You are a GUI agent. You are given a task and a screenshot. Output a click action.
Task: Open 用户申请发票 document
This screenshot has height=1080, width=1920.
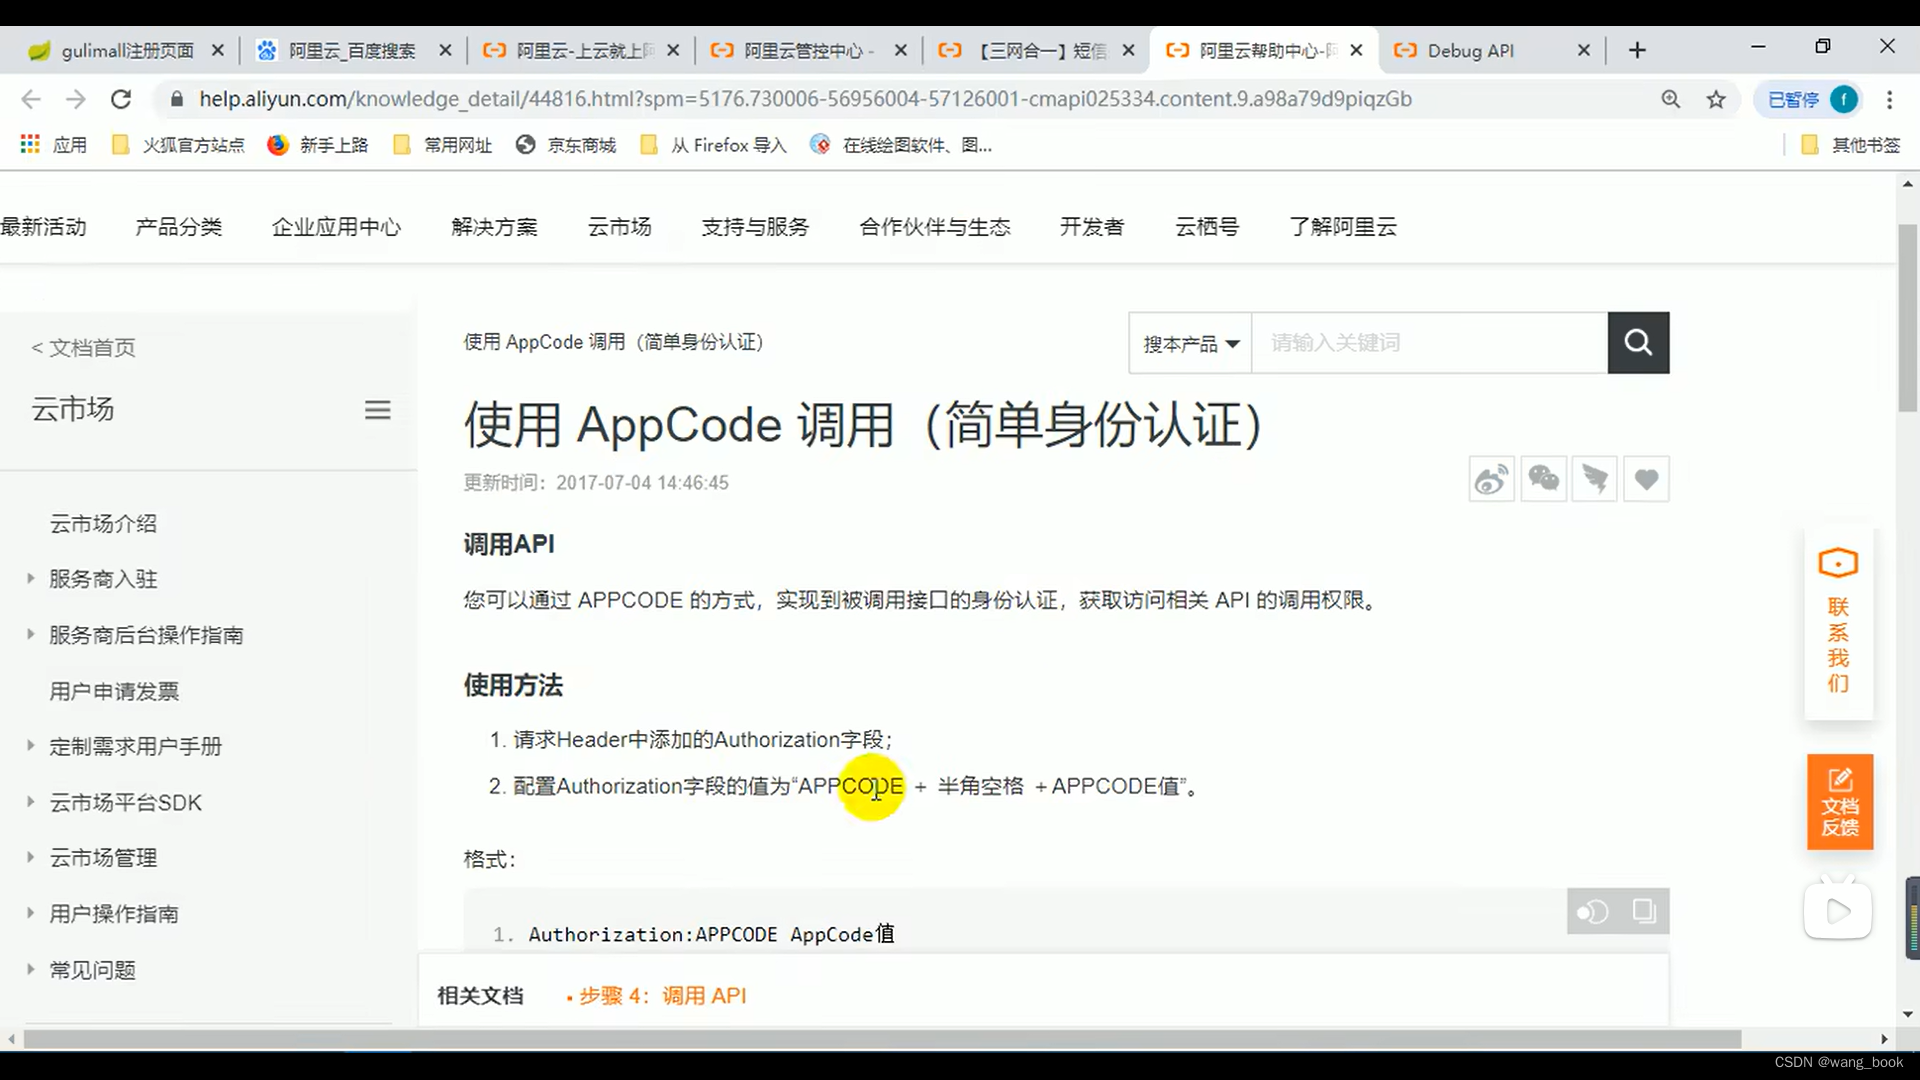pos(114,691)
